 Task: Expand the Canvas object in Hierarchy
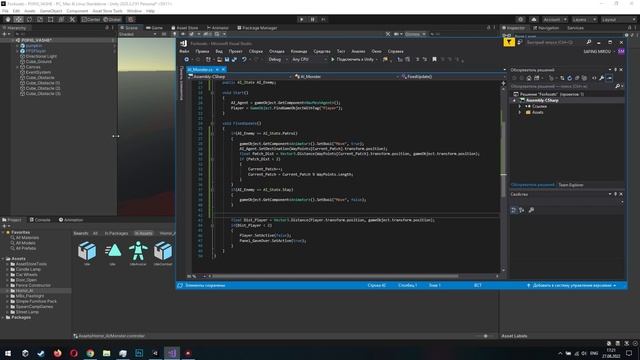pos(18,67)
